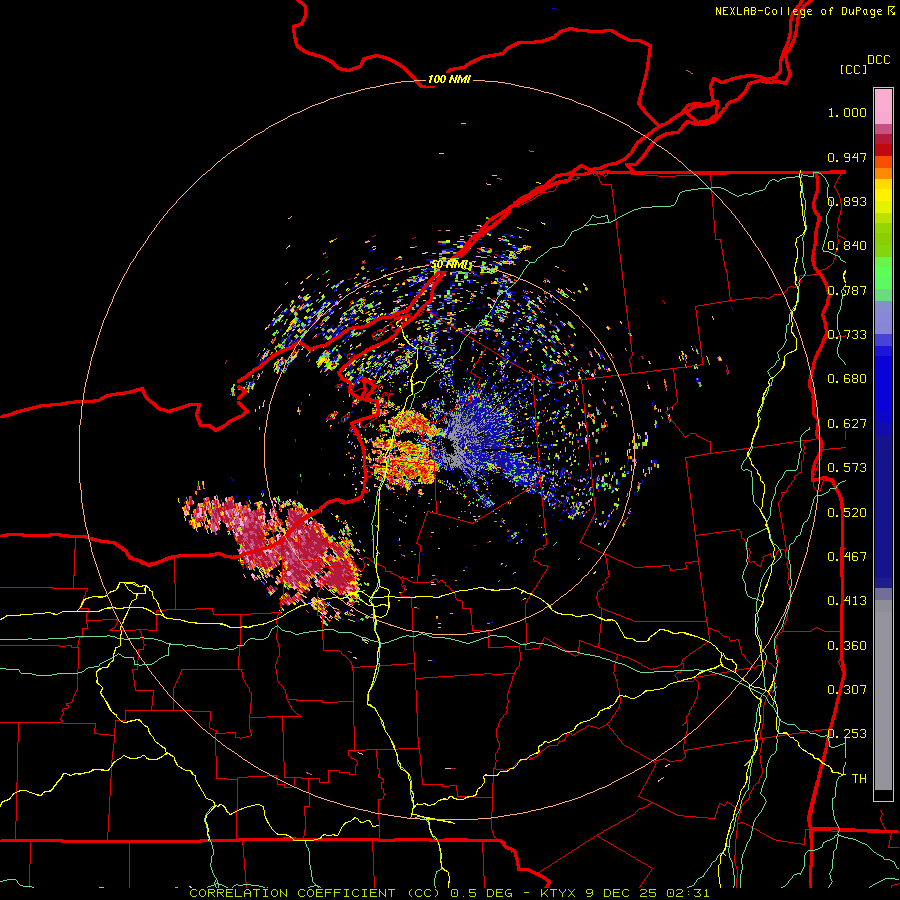Viewport: 900px width, 900px height.
Task: Select the 0.413 legend value
Action: tap(847, 601)
